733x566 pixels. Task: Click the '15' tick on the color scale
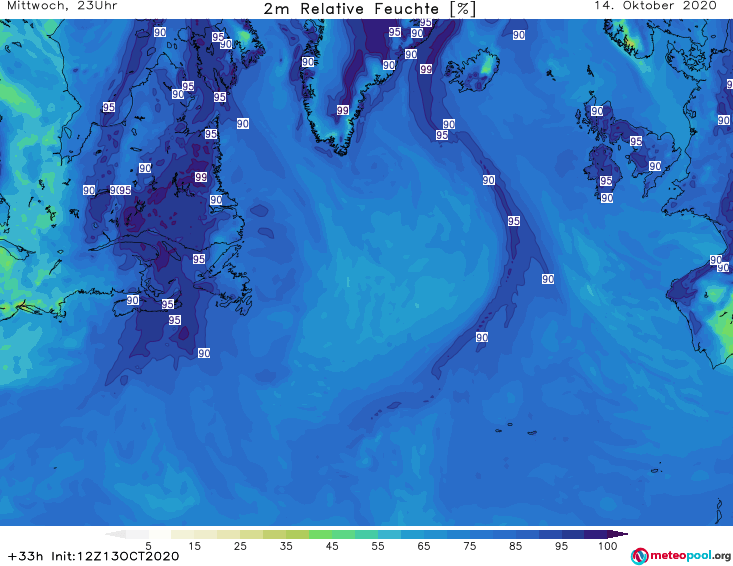[194, 545]
